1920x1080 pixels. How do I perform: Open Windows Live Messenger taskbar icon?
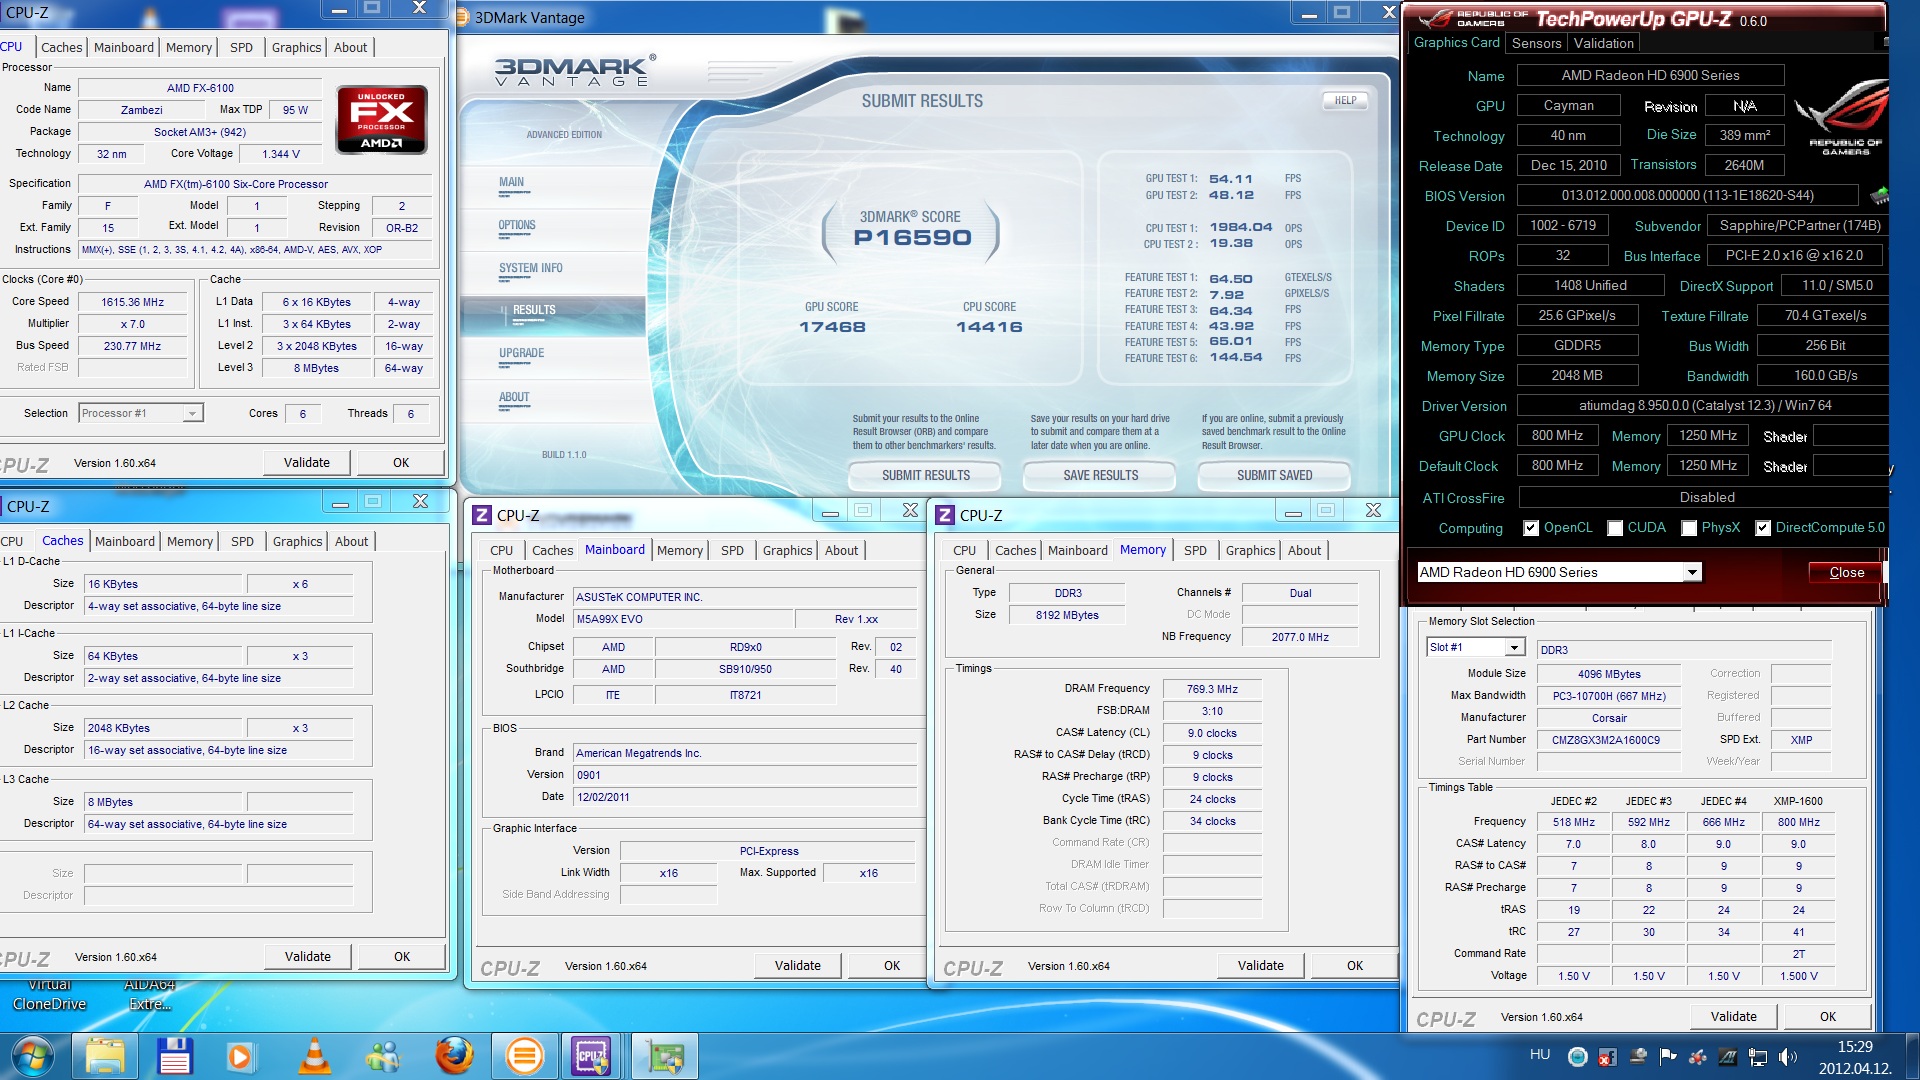383,1056
